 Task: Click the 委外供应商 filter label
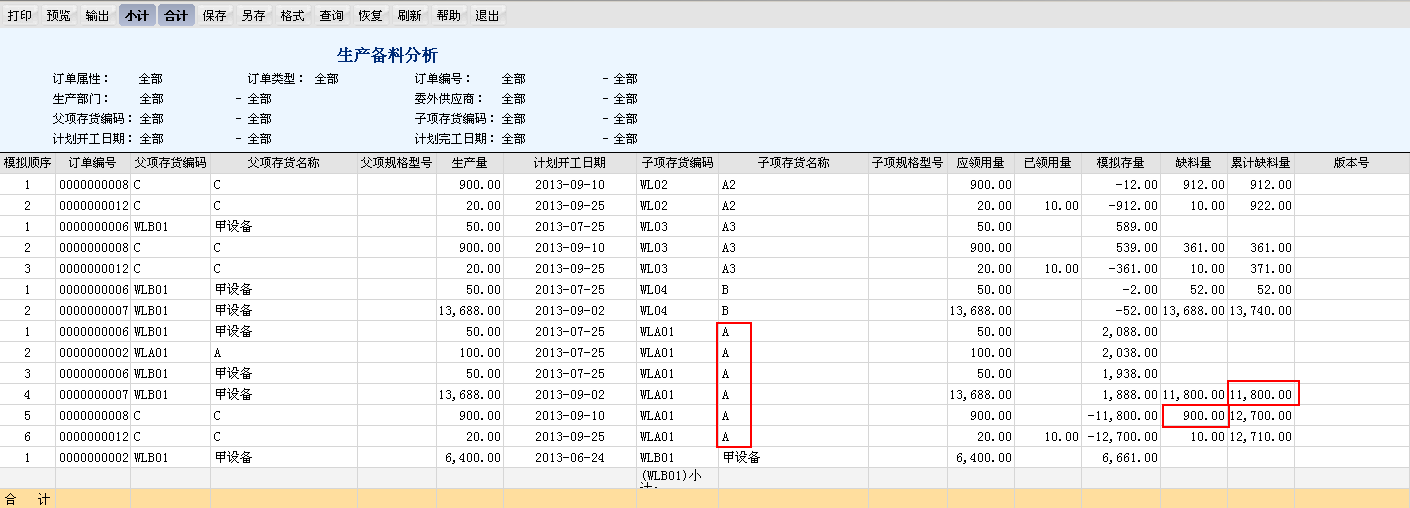[x=449, y=99]
